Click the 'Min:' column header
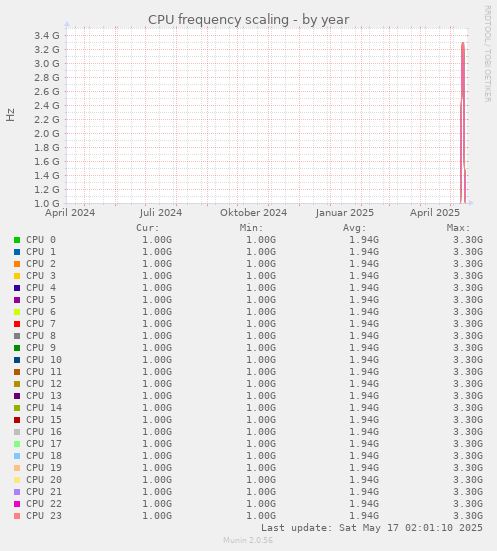This screenshot has height=551, width=497. (251, 228)
